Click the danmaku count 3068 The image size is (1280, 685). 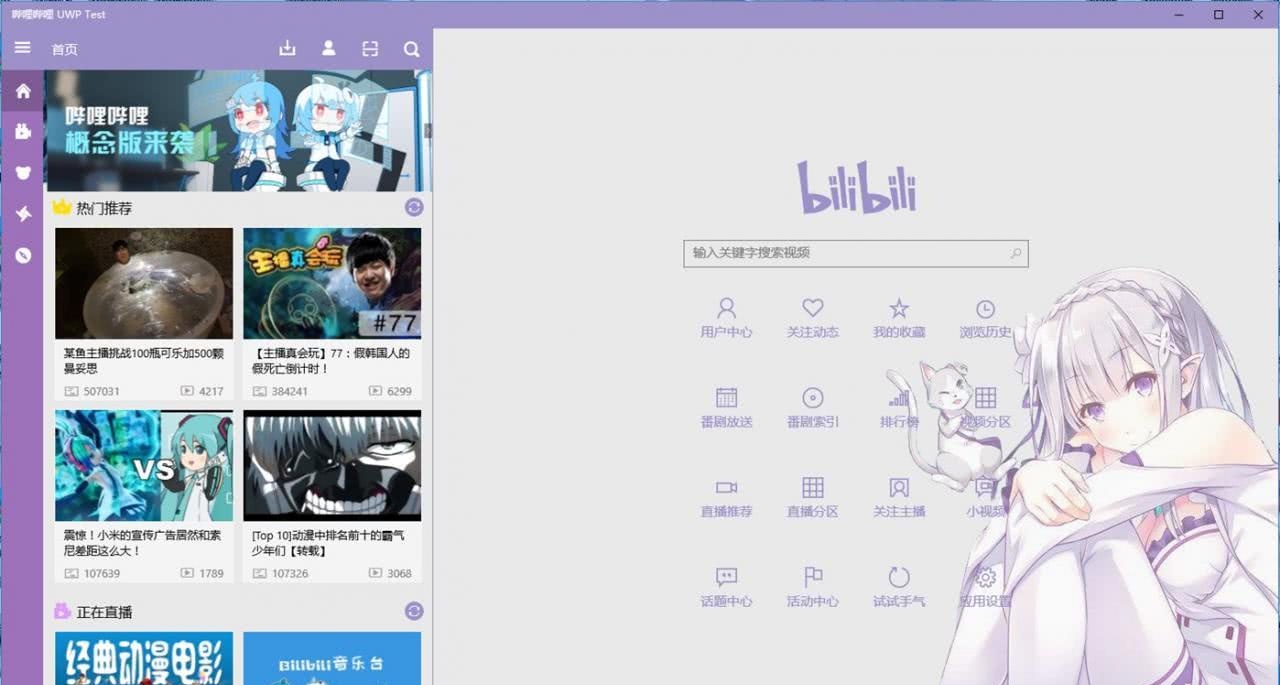[399, 573]
